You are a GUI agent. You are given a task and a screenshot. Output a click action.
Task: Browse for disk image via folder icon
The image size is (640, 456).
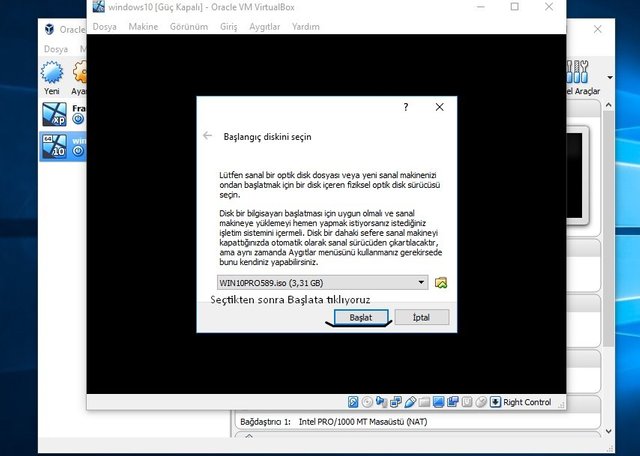(x=441, y=282)
